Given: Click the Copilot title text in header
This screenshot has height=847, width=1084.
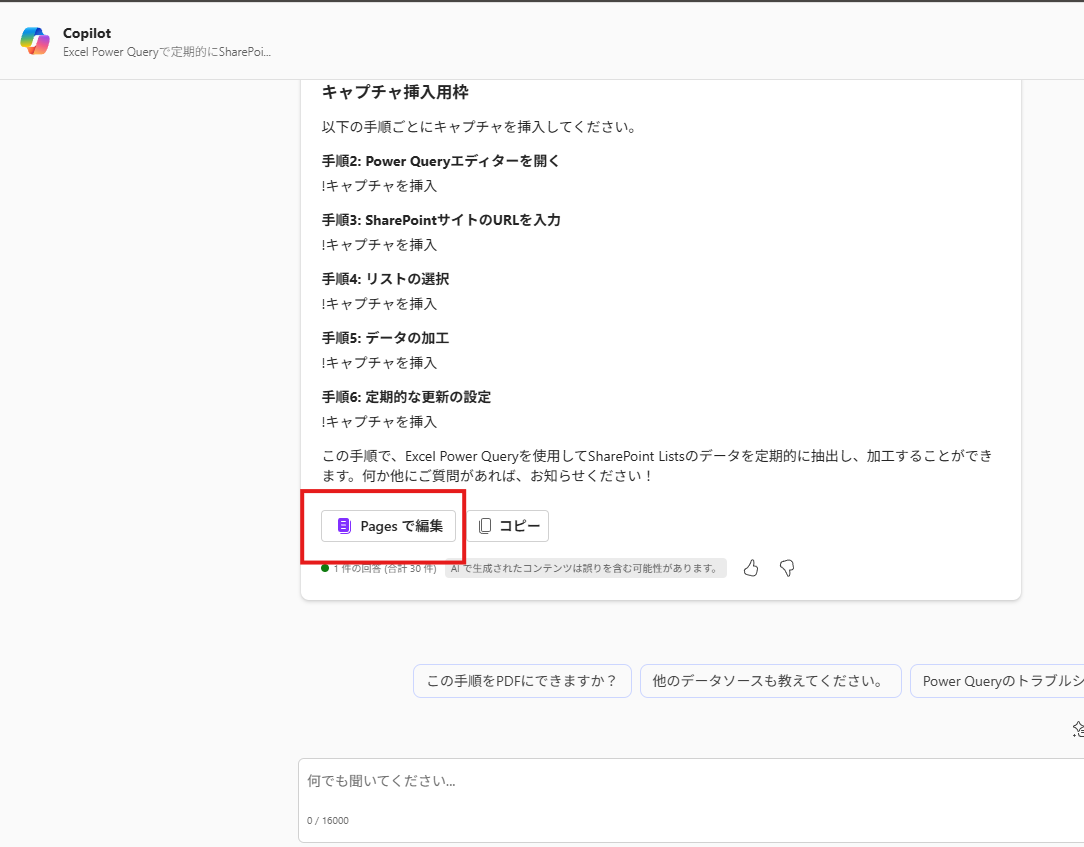Looking at the screenshot, I should coord(87,33).
